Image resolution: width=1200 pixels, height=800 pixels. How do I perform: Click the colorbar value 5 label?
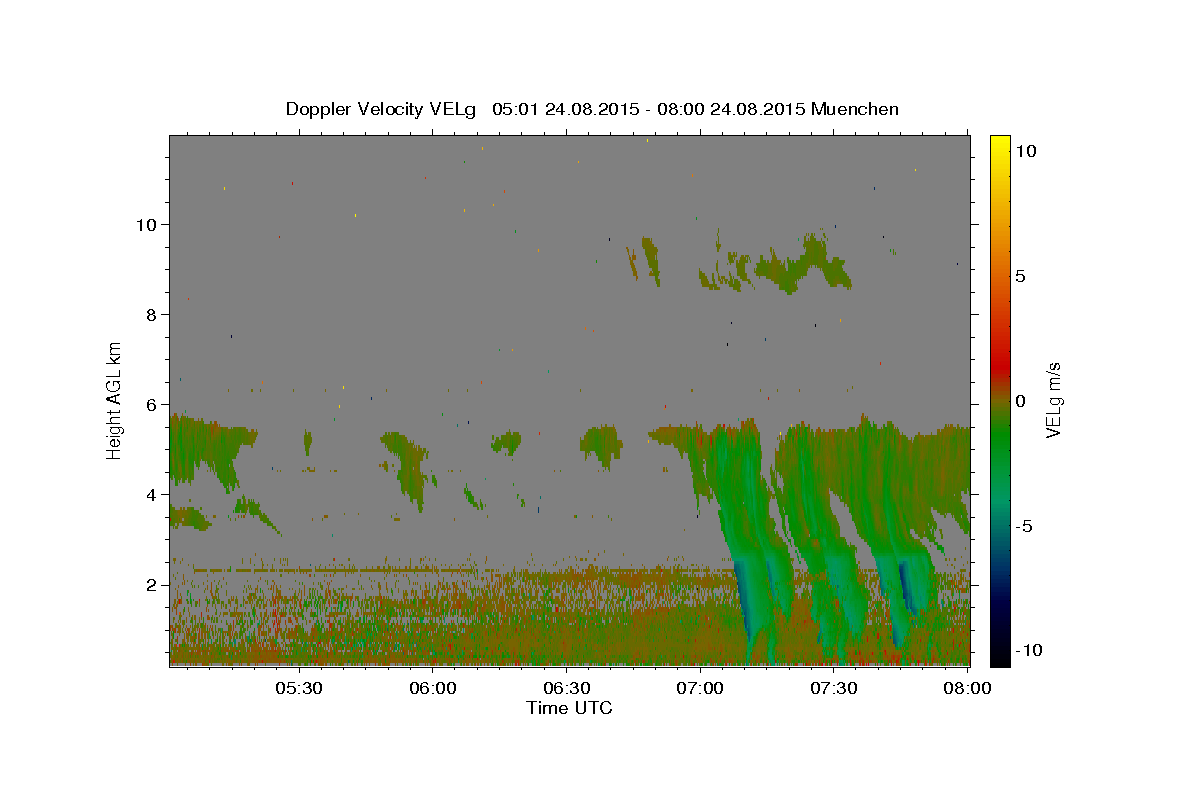pos(1020,276)
